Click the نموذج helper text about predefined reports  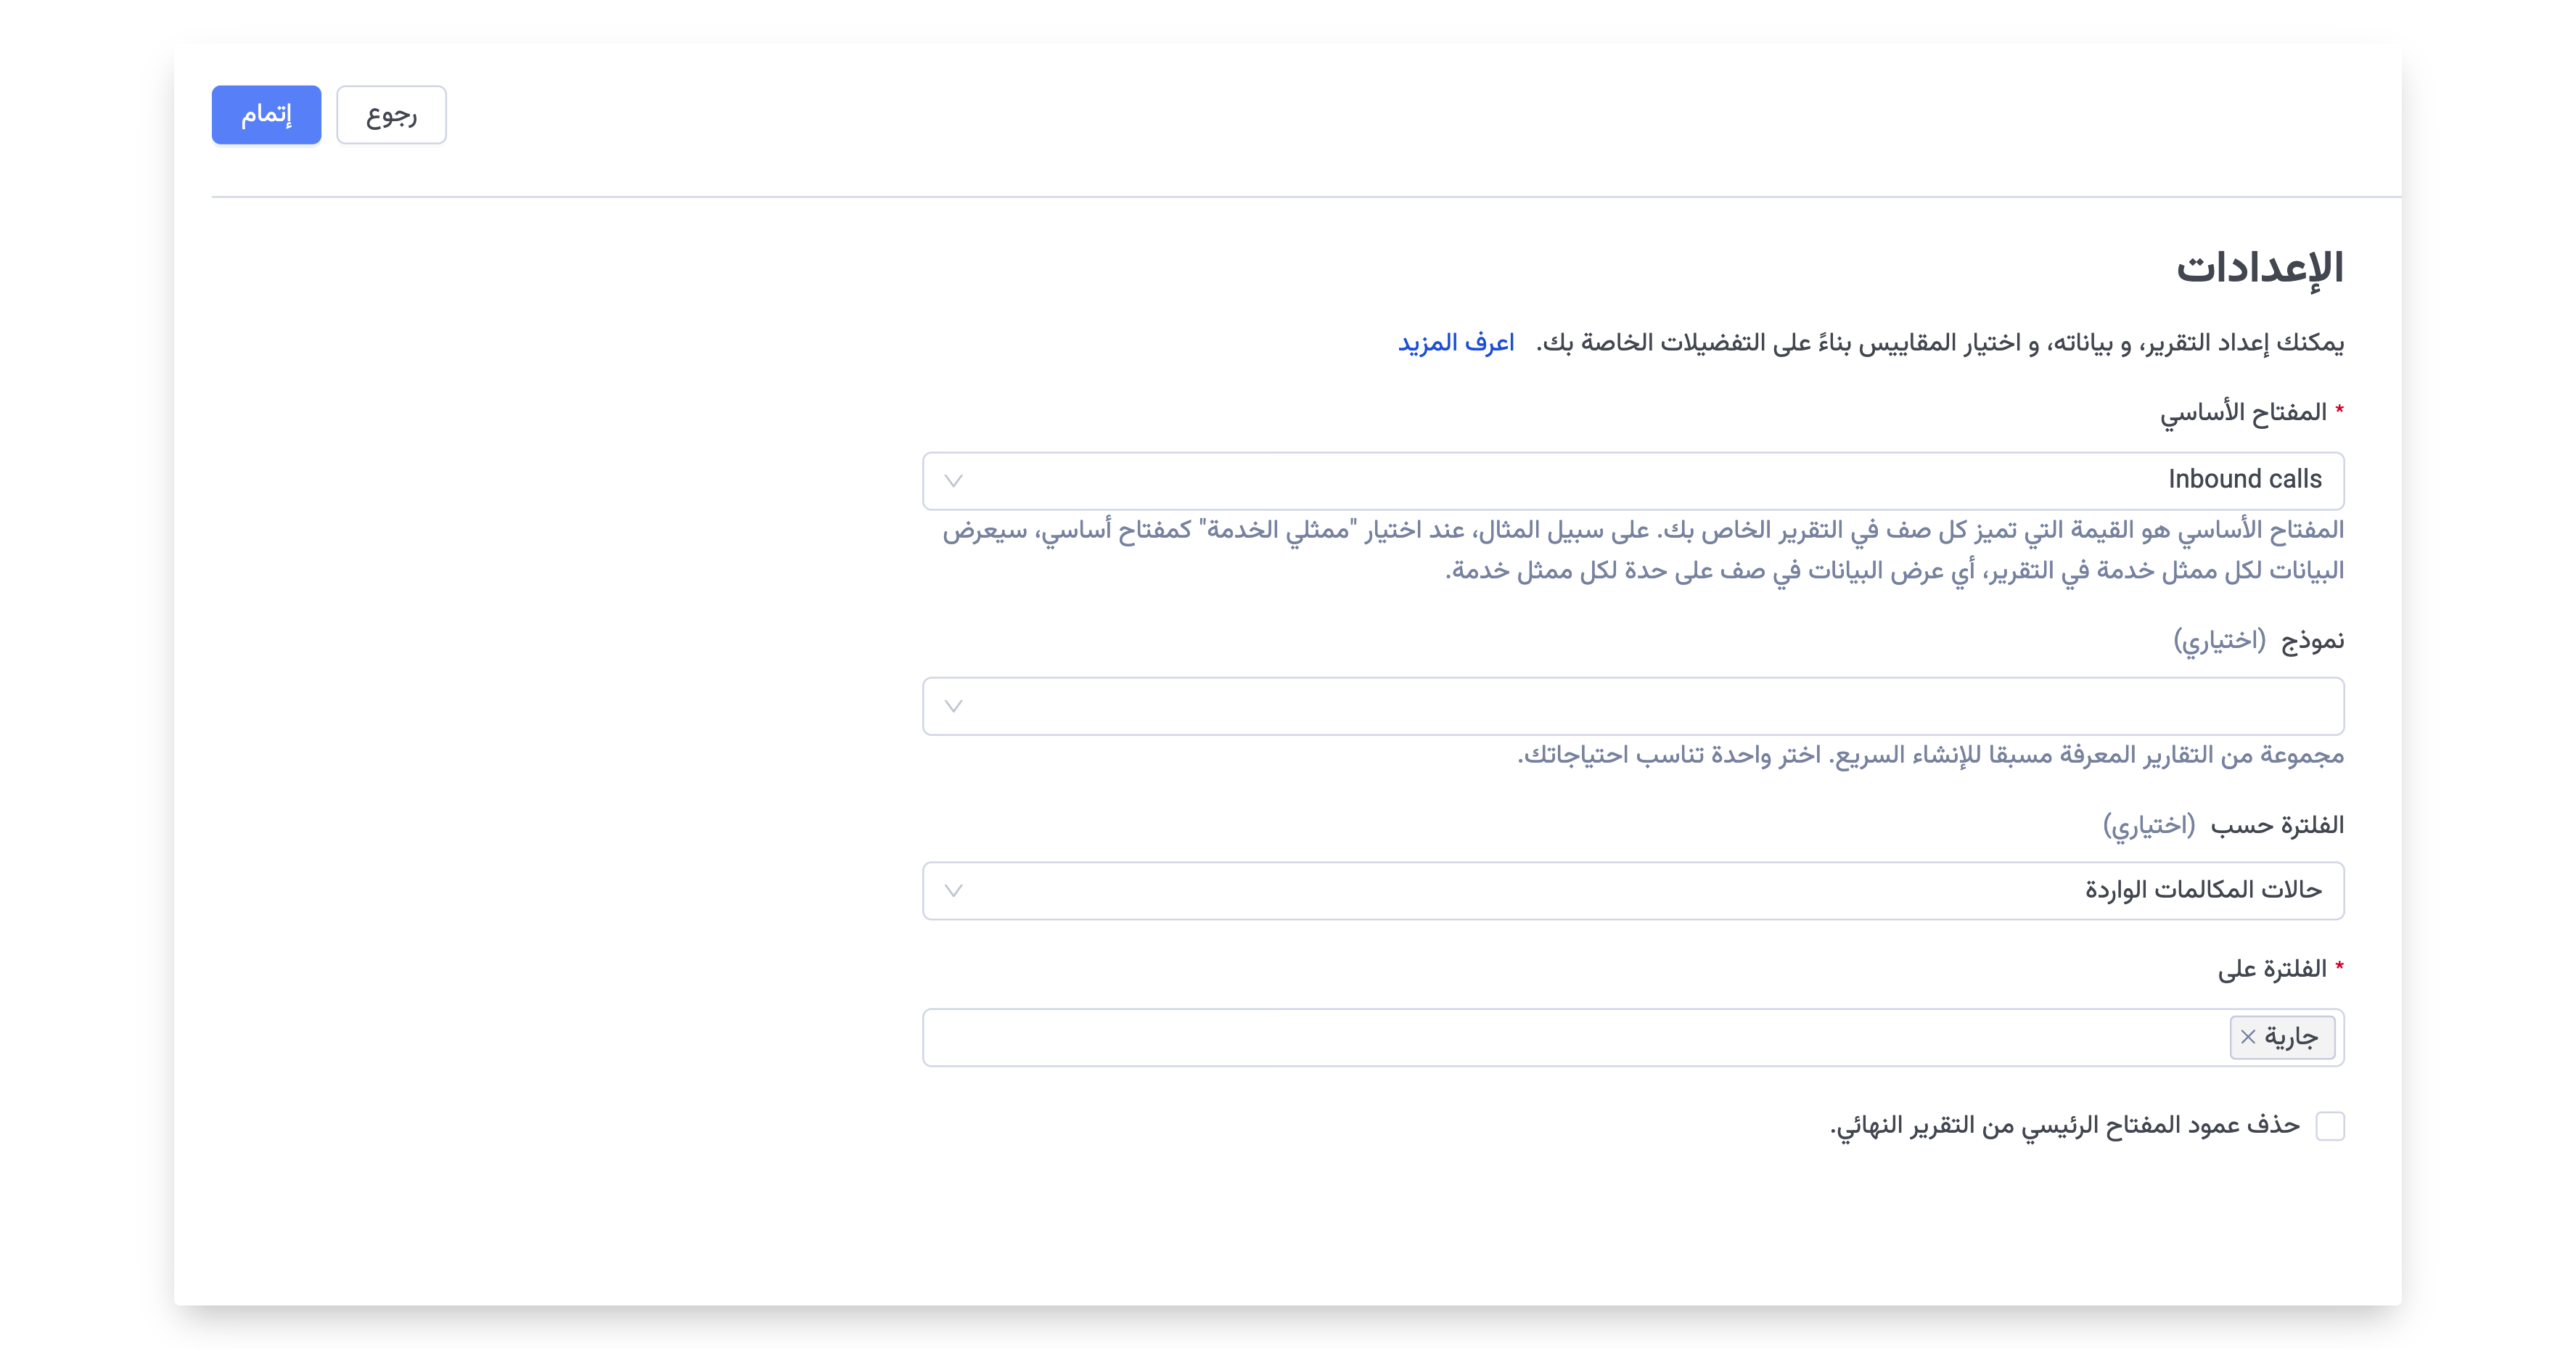pyautogui.click(x=1930, y=755)
